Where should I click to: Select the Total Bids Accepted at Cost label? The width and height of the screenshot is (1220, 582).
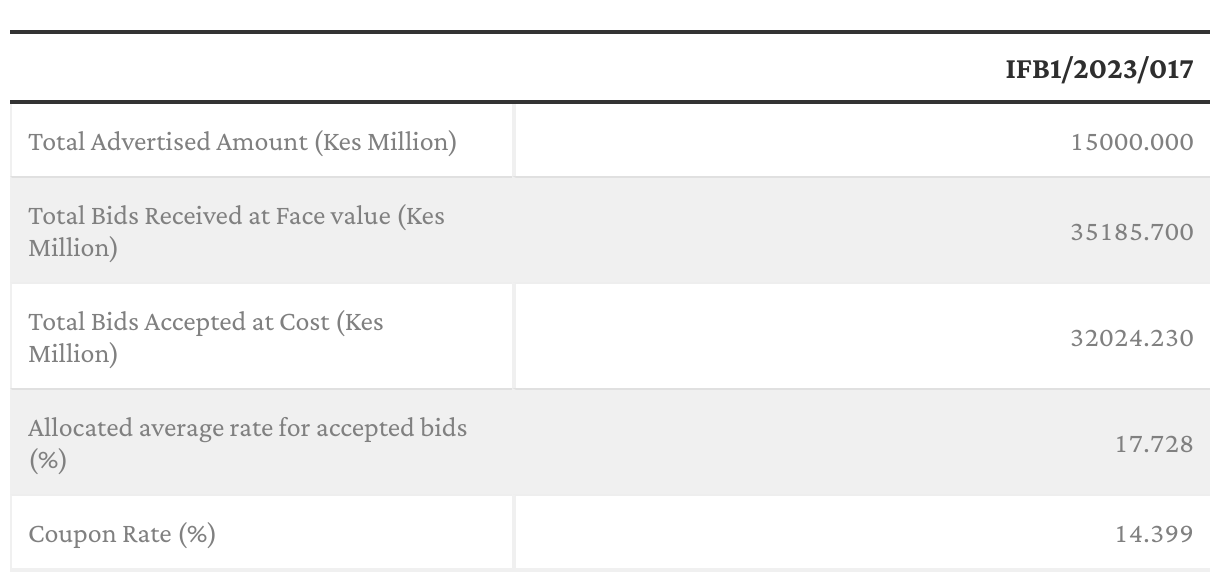tap(206, 338)
